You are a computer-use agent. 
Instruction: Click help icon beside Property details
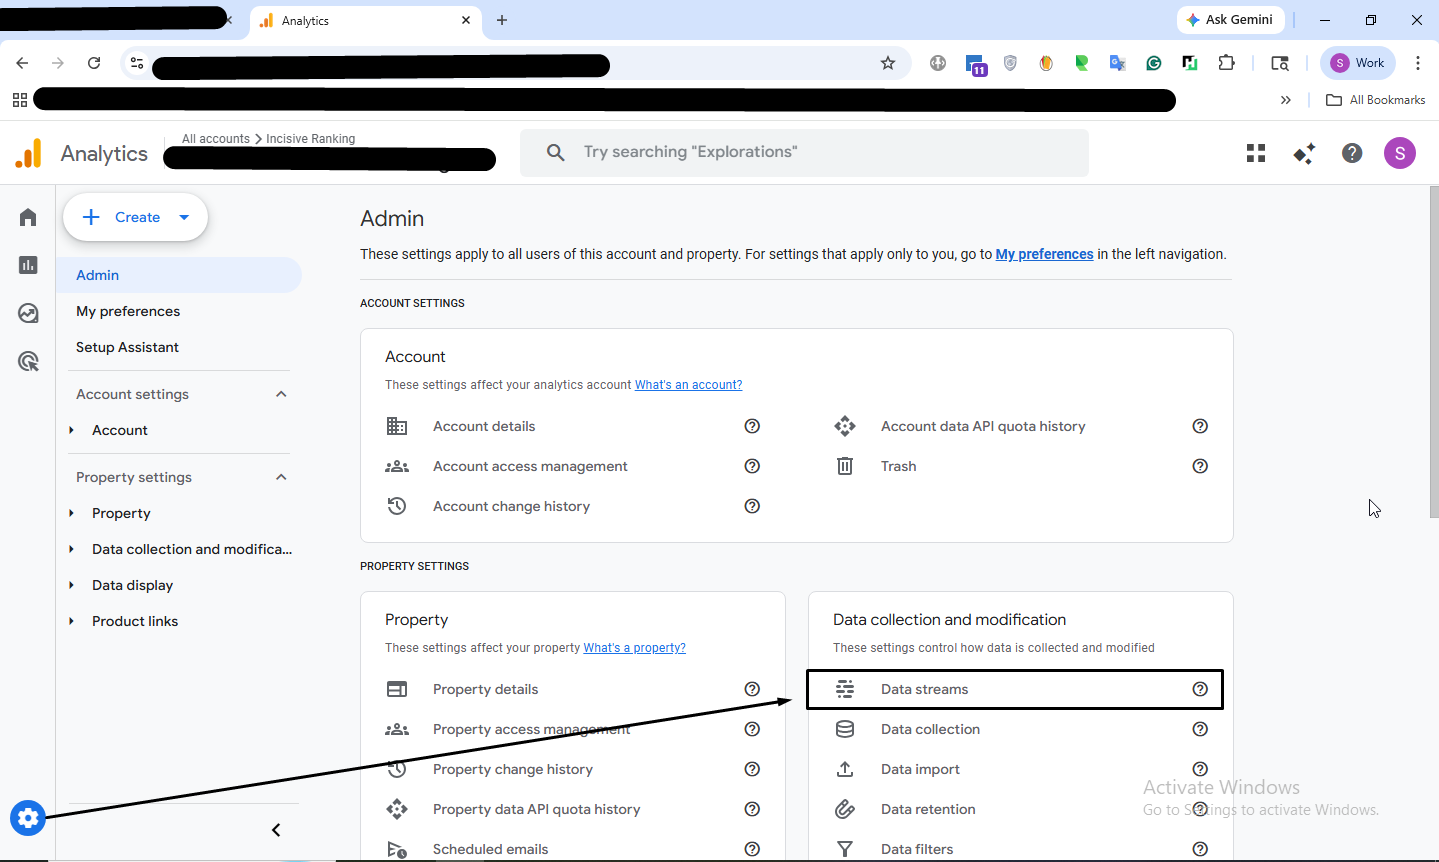(752, 689)
